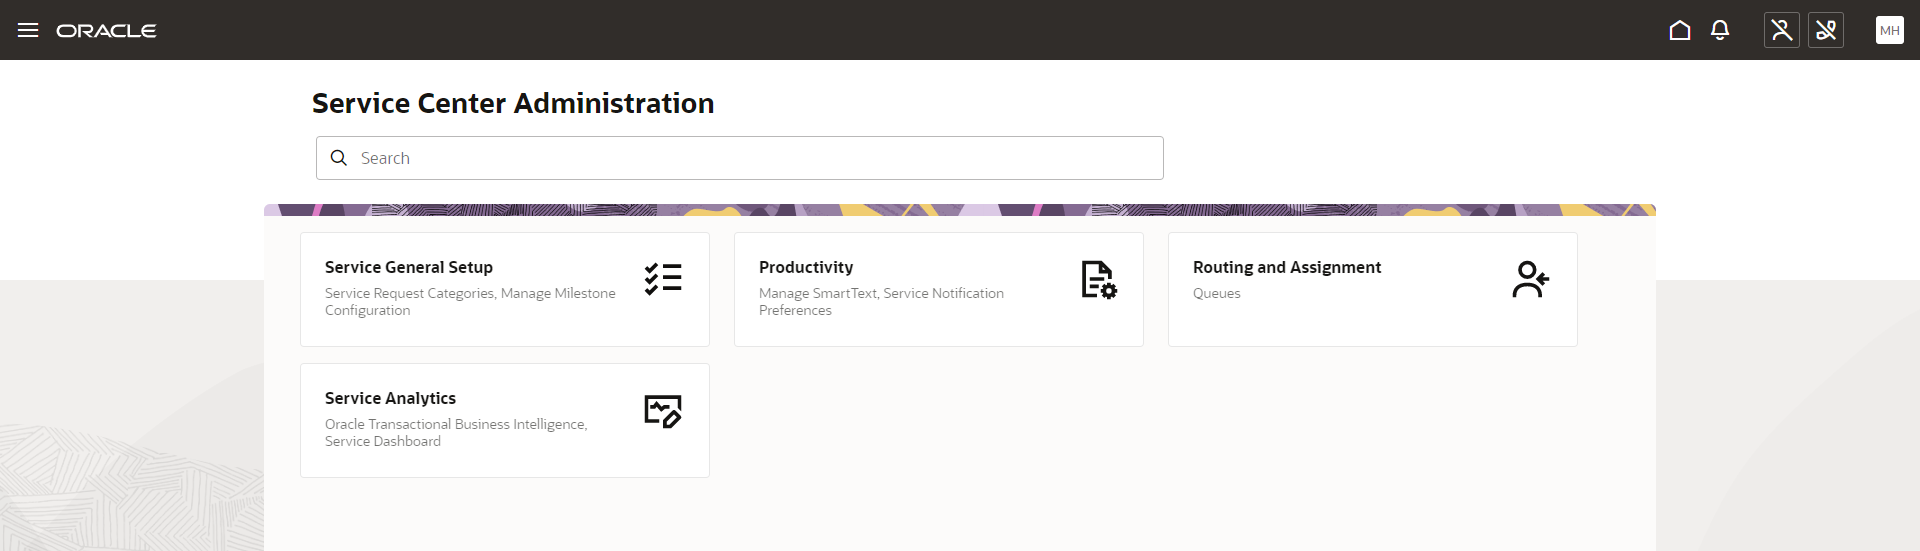Click the chart pencil icon on Service Analytics
Viewport: 1920px width, 551px height.
[x=663, y=410]
